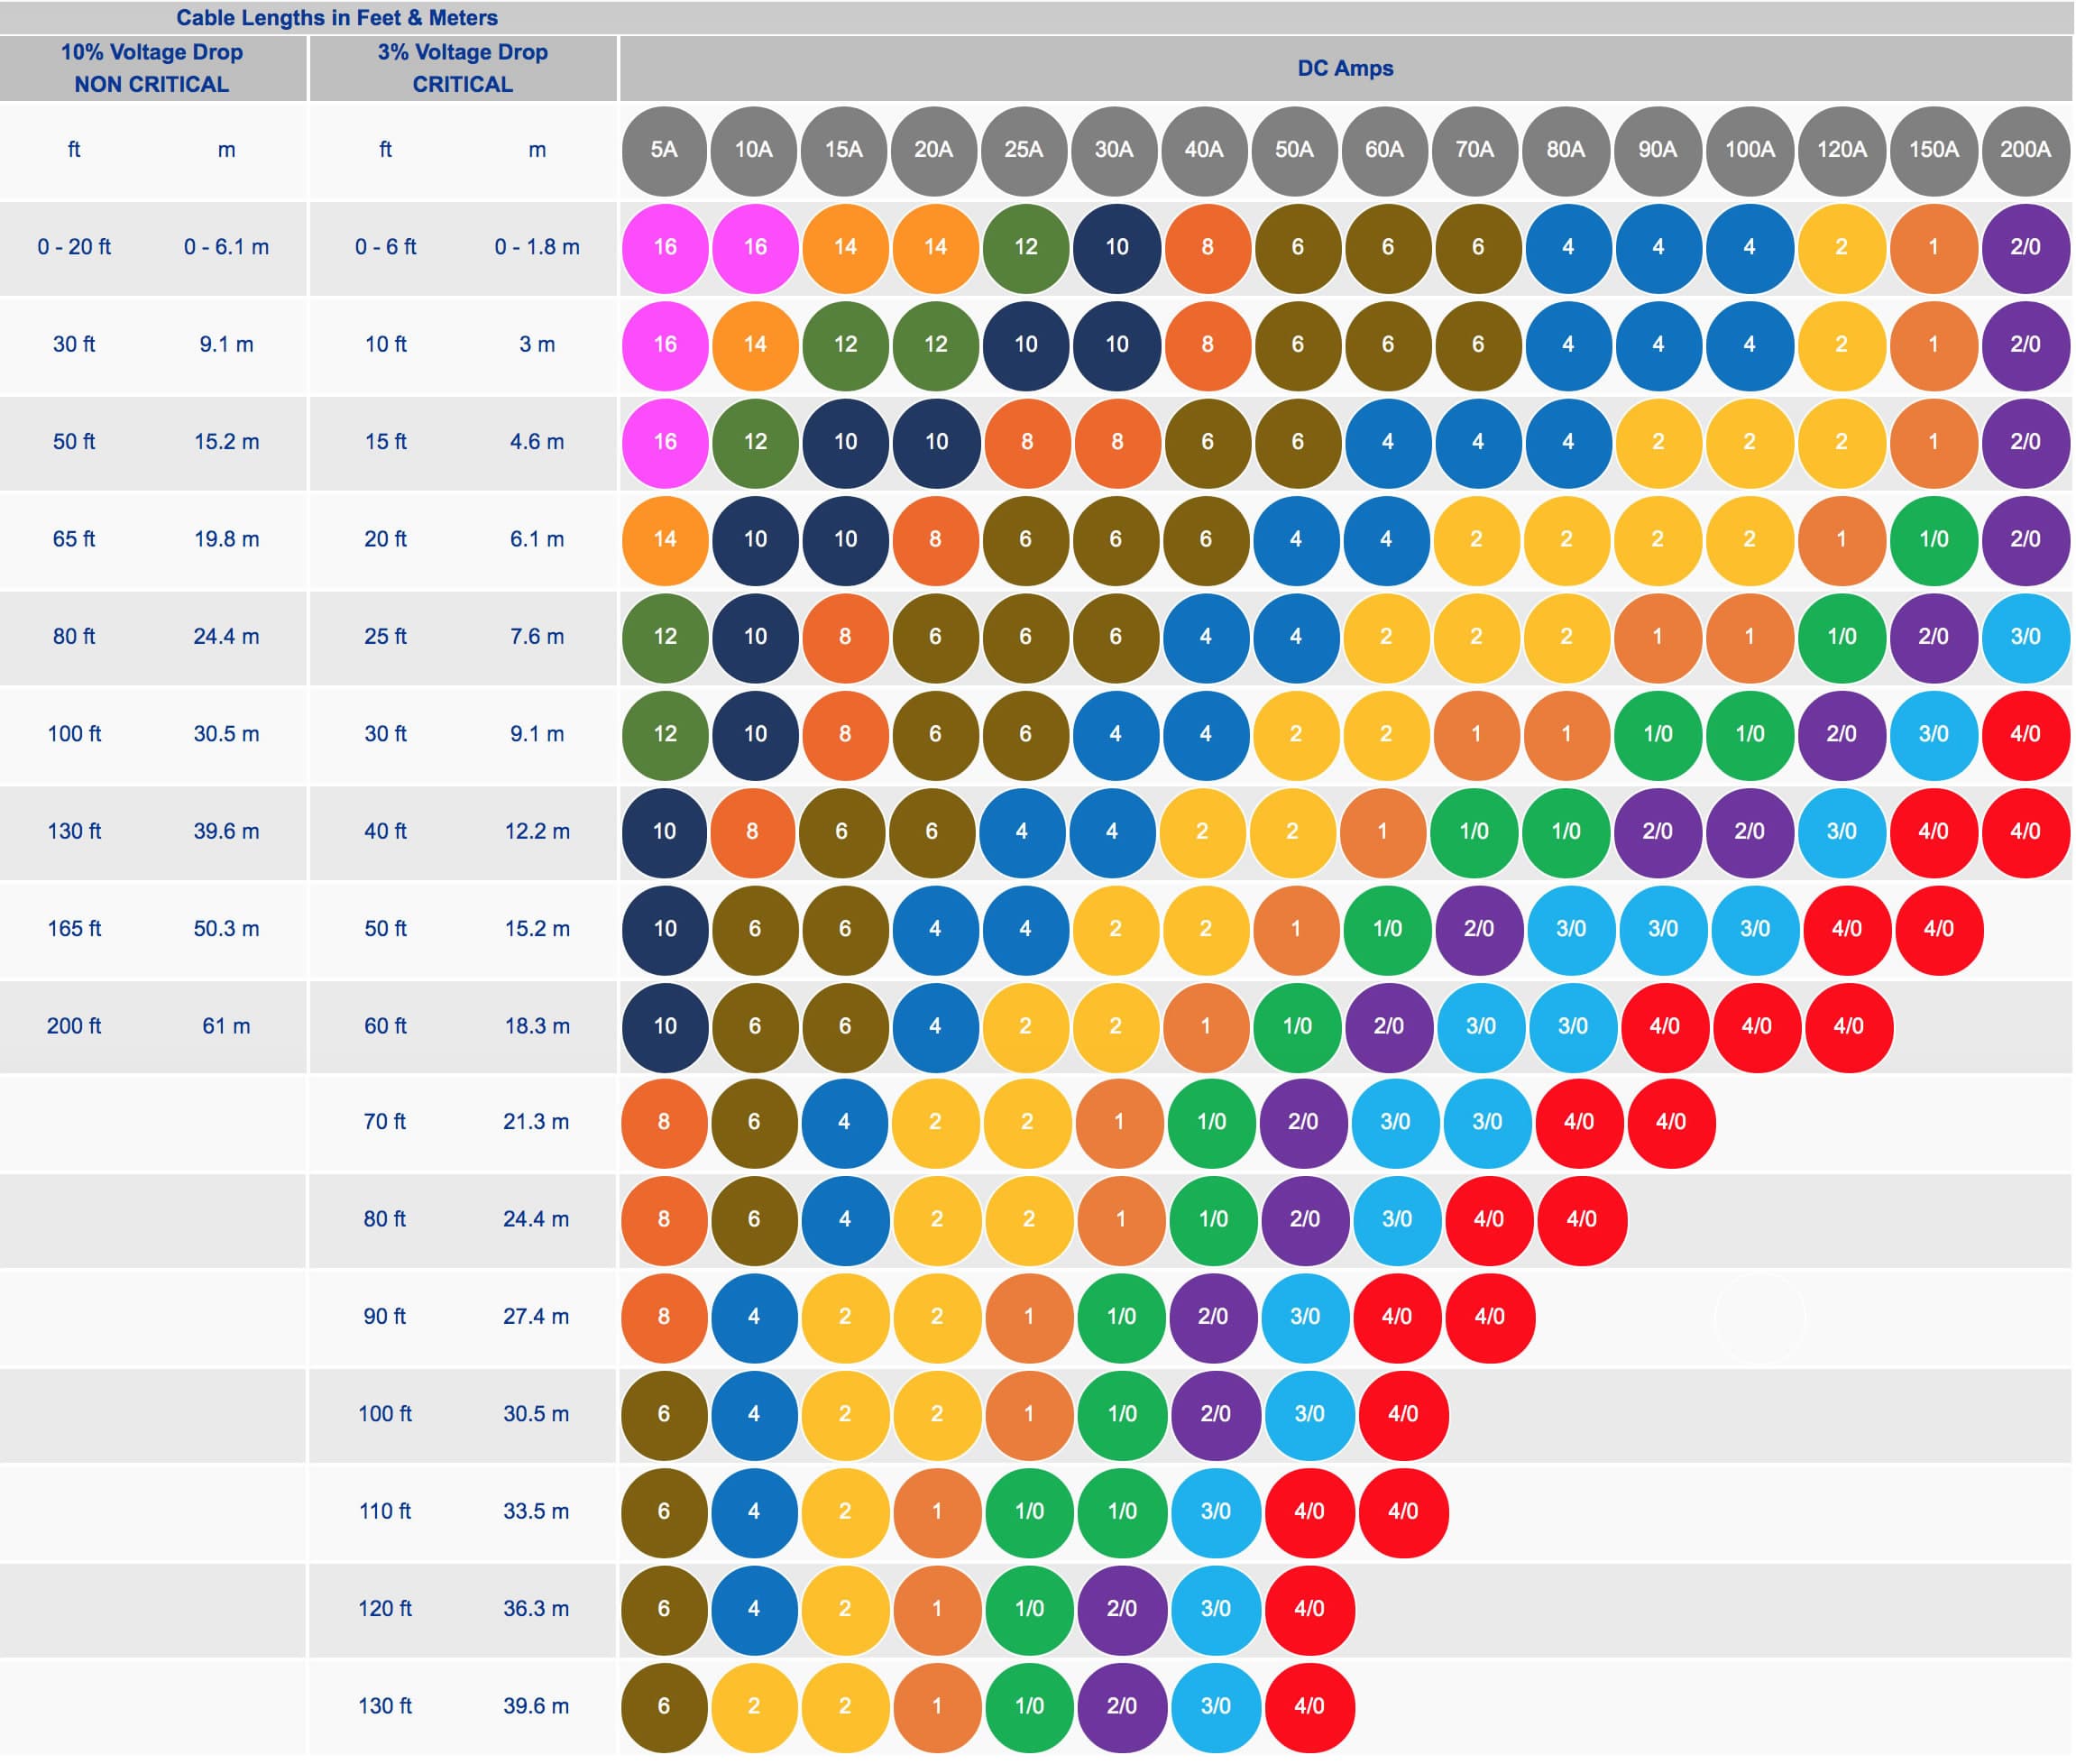Select the '0 - 1.8 m' cell

click(537, 247)
